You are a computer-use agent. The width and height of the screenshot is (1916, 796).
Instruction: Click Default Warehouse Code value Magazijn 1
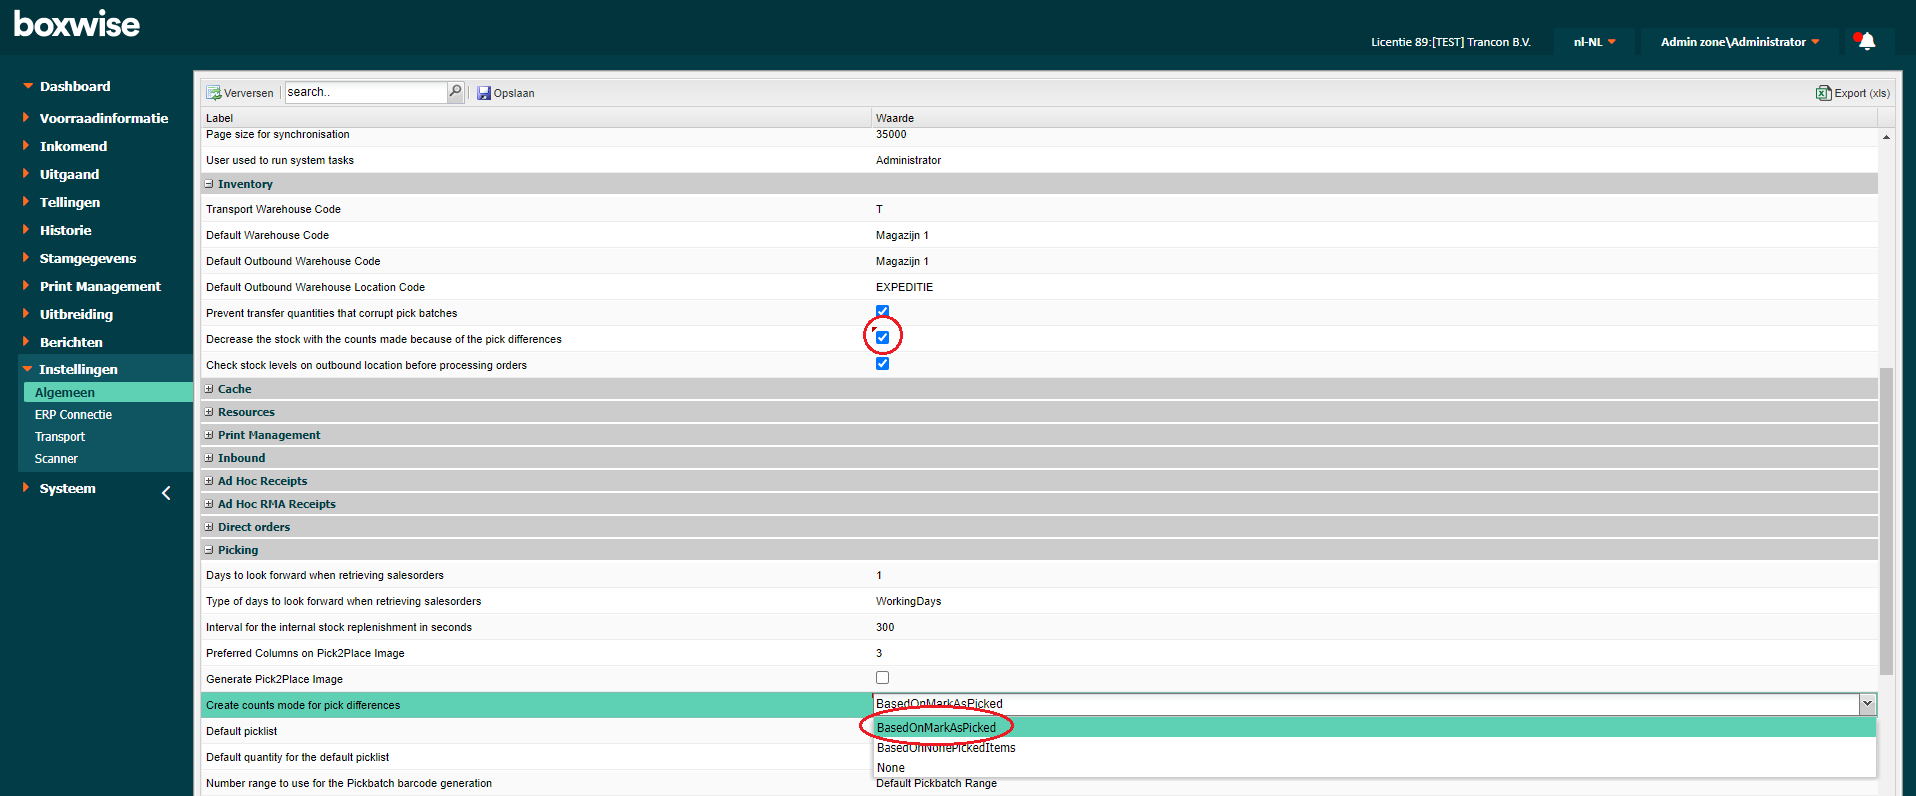tap(902, 235)
